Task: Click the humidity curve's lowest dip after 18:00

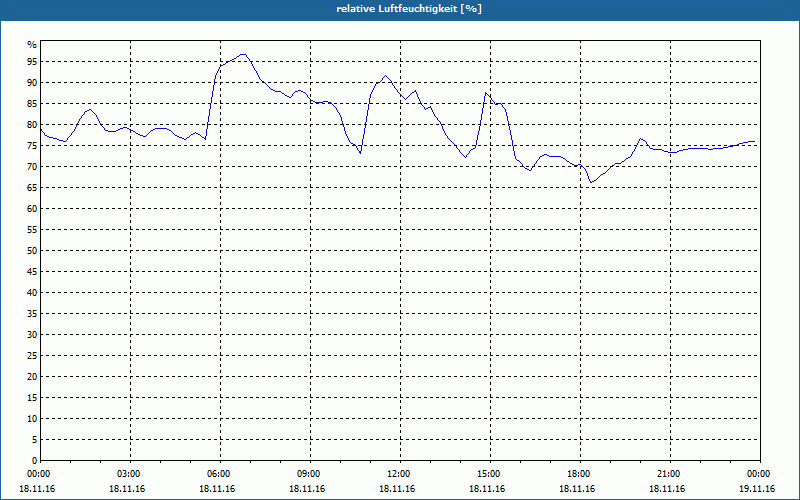Action: (591, 182)
